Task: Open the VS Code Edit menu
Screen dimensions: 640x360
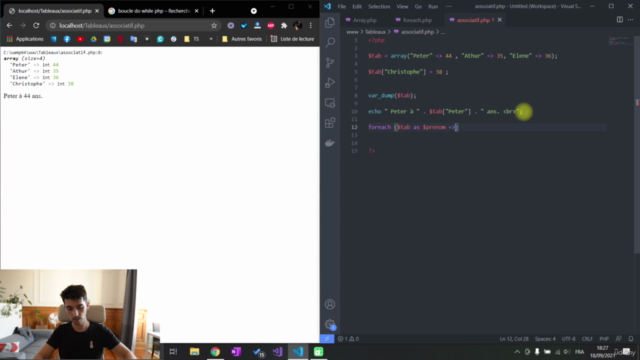Action: pos(357,7)
